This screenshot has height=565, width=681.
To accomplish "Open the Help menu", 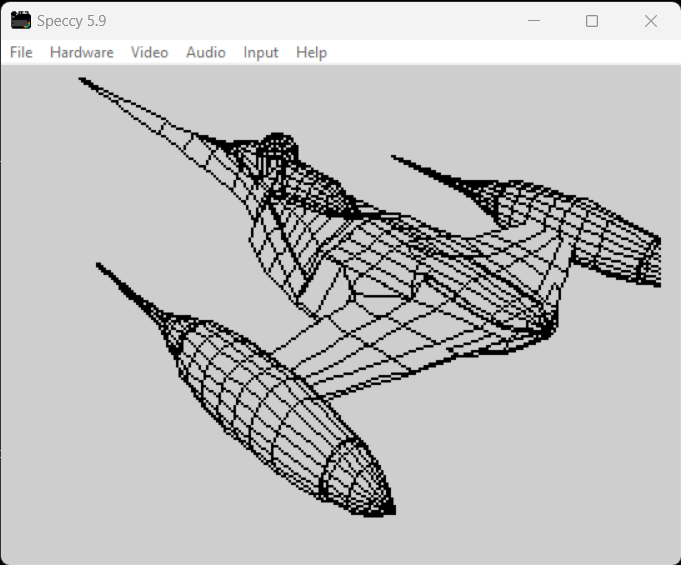I will pyautogui.click(x=311, y=52).
